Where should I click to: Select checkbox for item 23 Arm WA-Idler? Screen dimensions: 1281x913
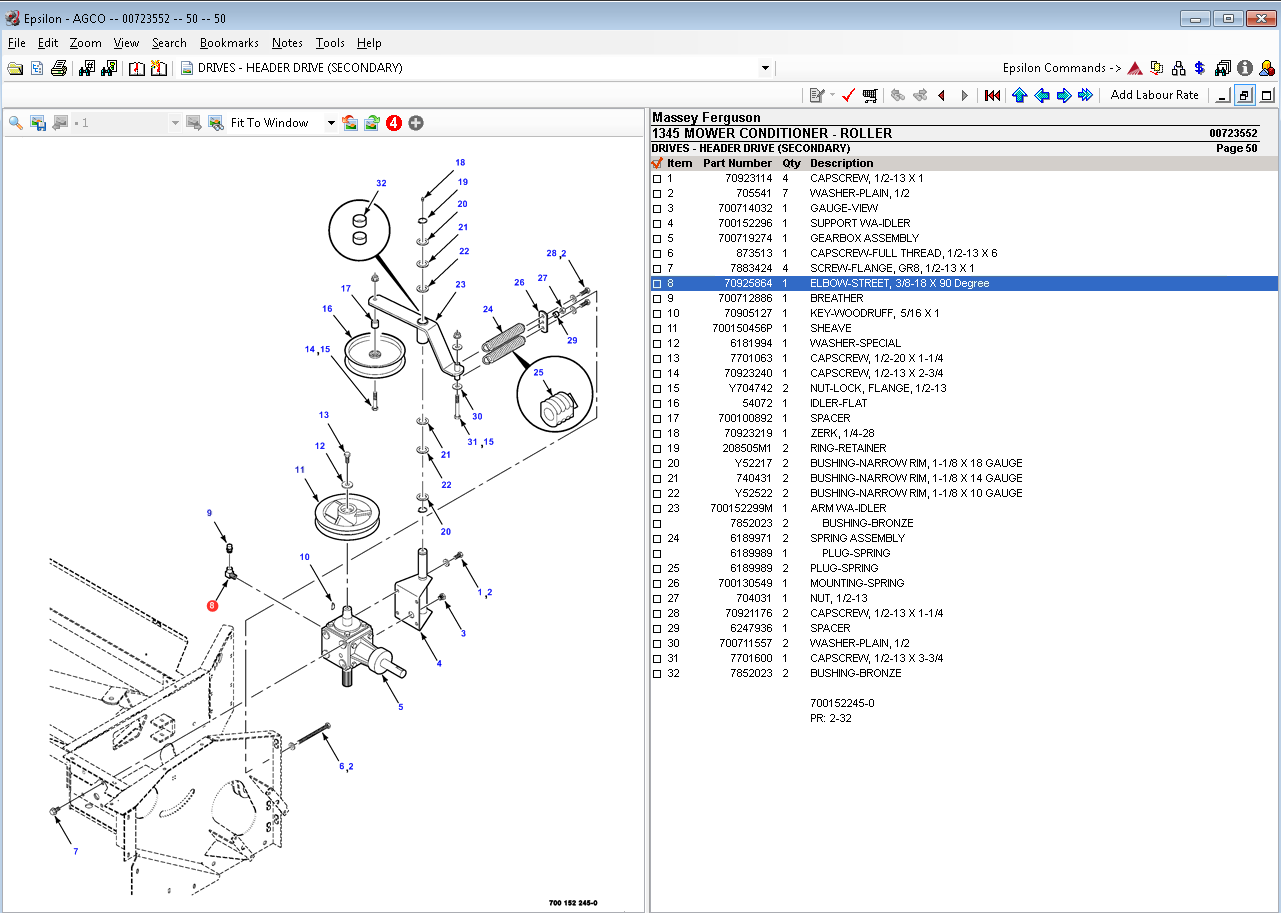point(657,509)
